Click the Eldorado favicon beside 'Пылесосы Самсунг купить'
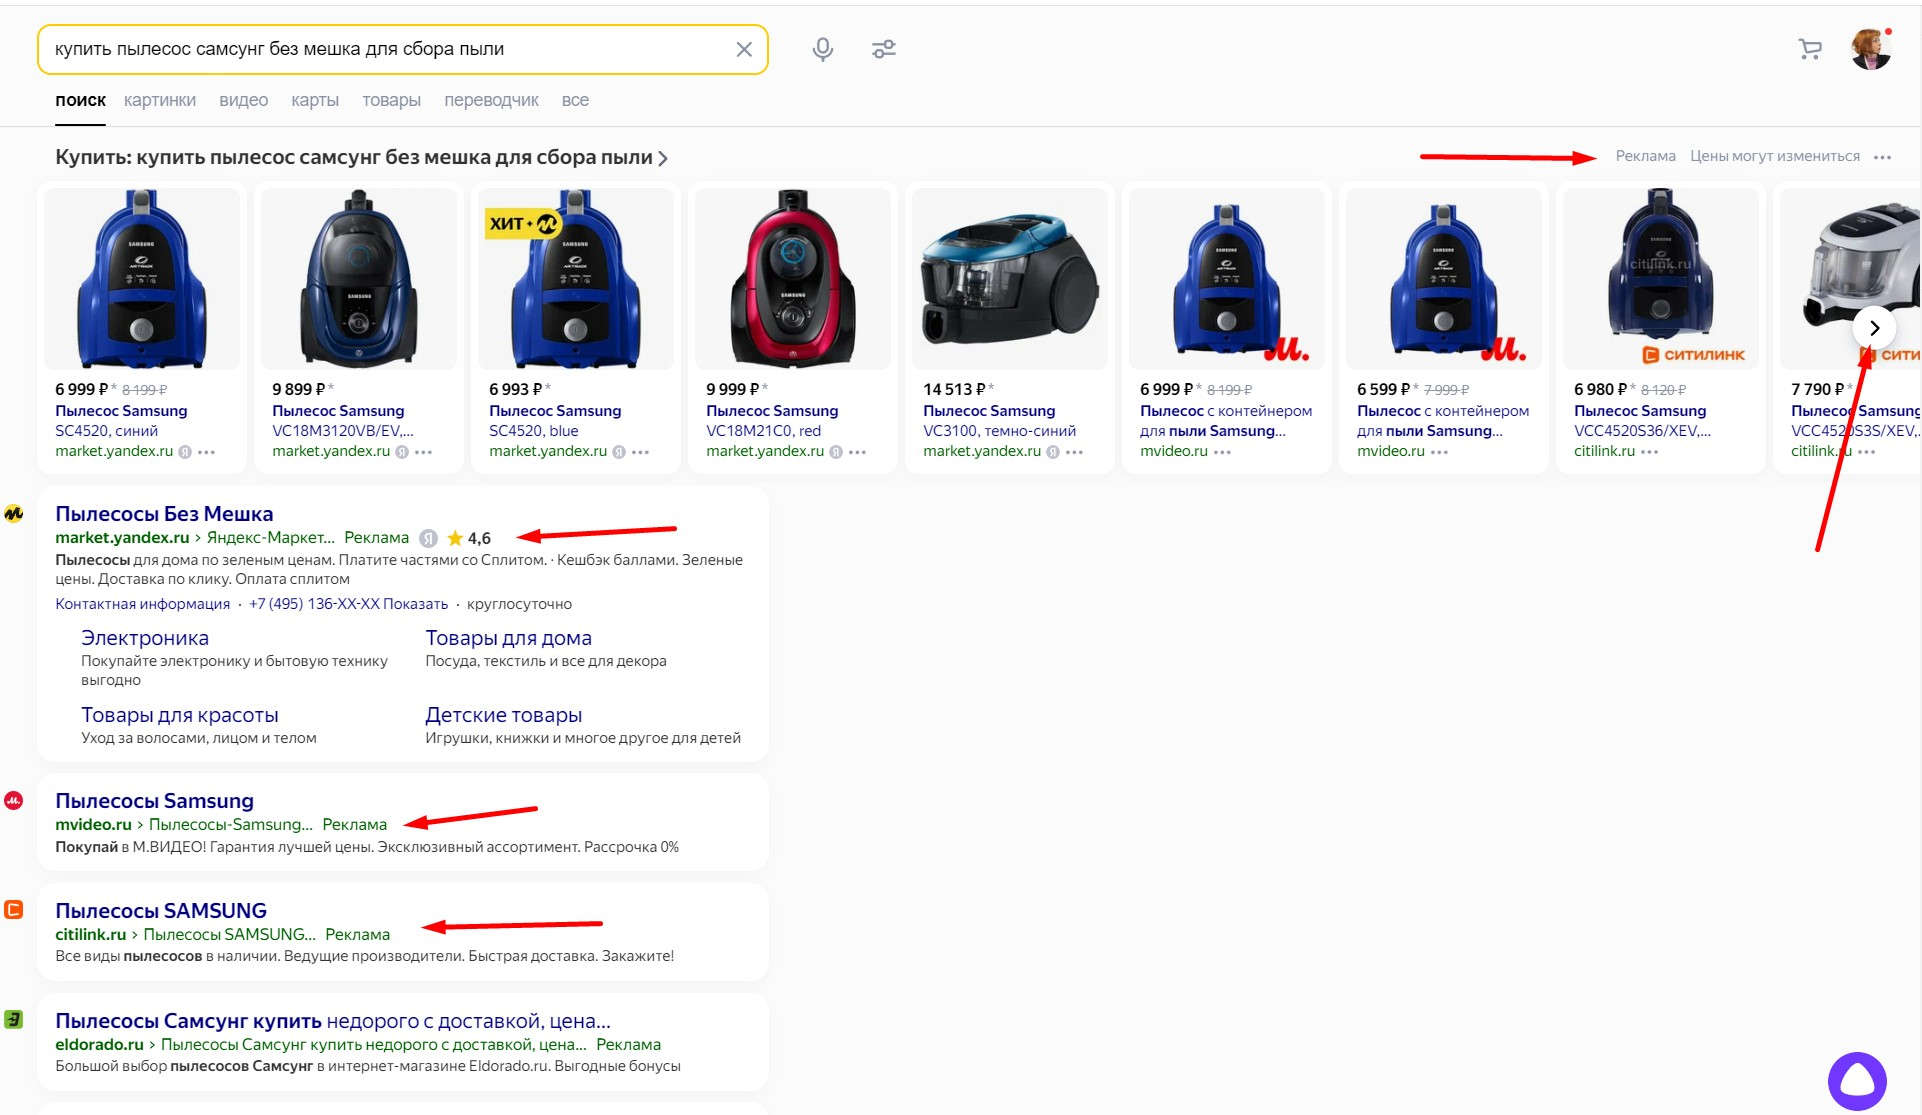1922x1115 pixels. click(x=14, y=1020)
